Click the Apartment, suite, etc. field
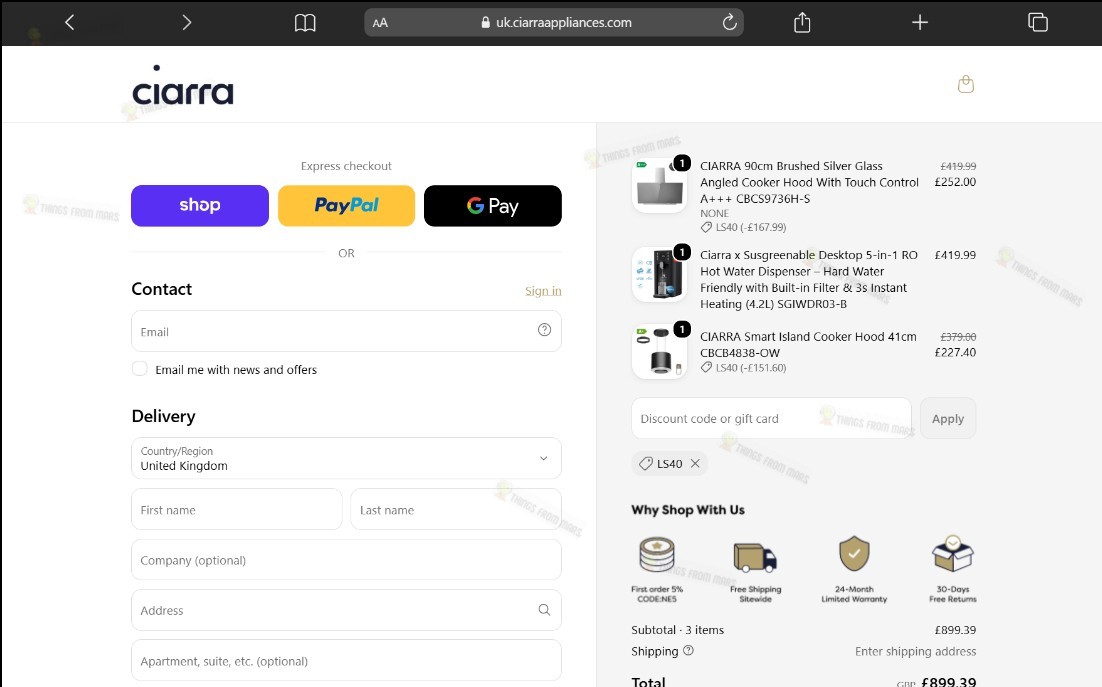1102x687 pixels. coord(346,660)
